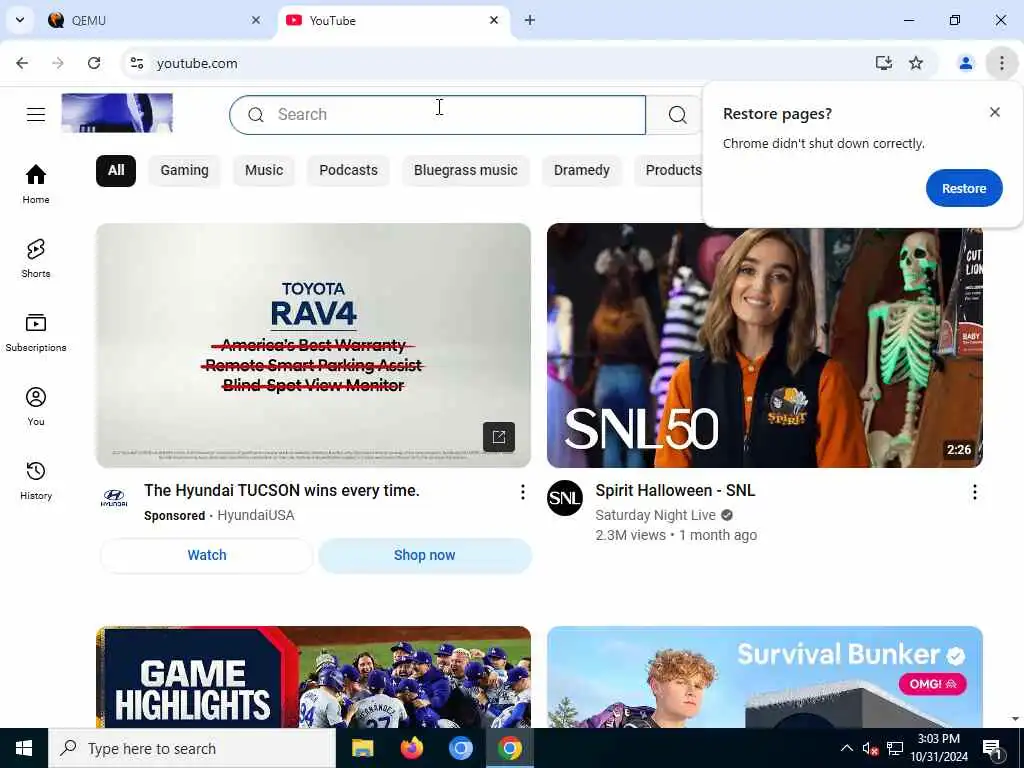Filter by Bluegrass music chip

pos(466,170)
